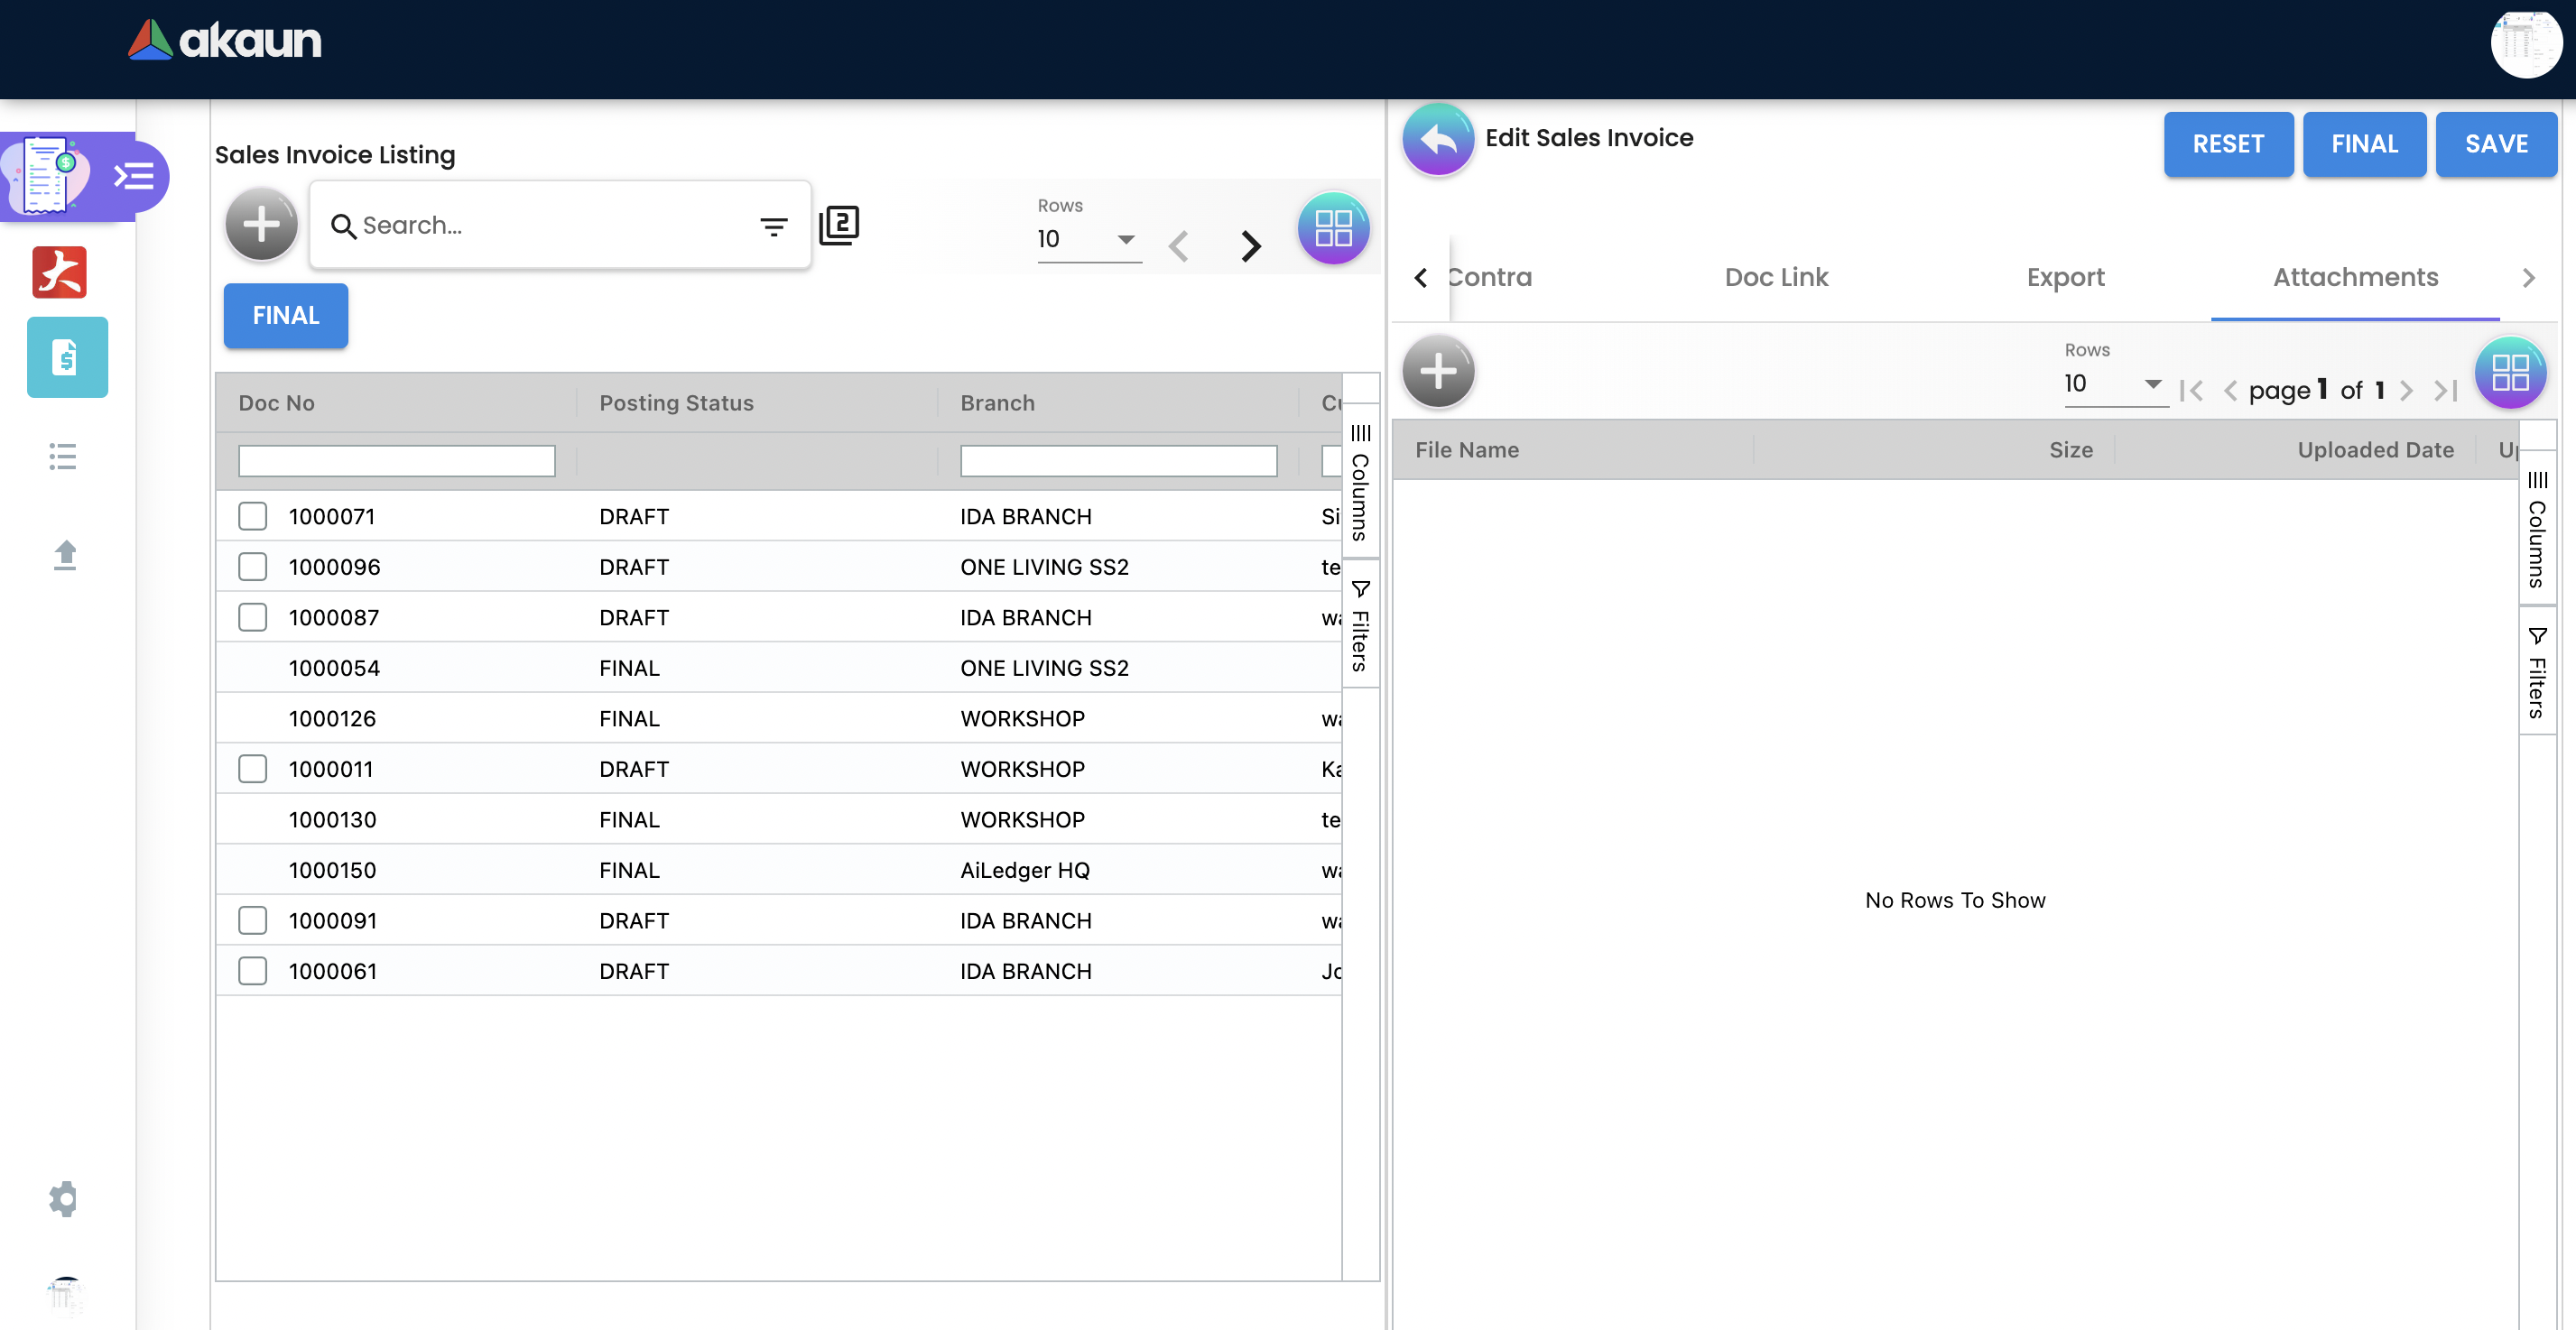
Task: Click the RESET button
Action: click(2228, 144)
